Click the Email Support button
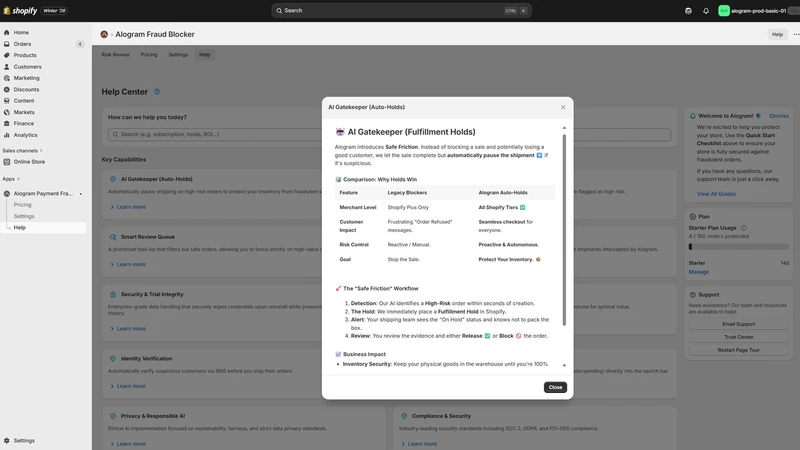 (x=738, y=324)
